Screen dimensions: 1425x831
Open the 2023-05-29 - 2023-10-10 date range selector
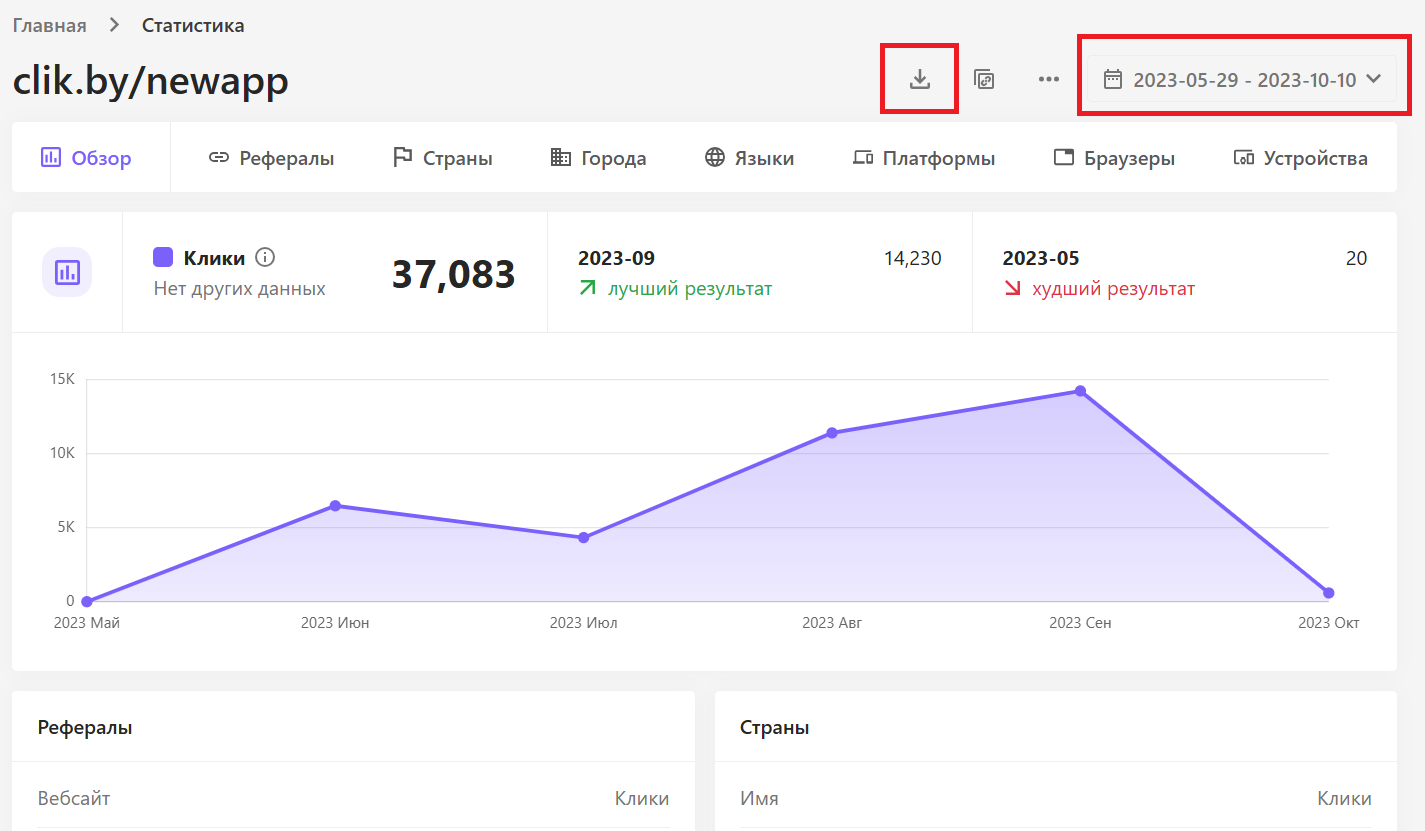click(1243, 80)
